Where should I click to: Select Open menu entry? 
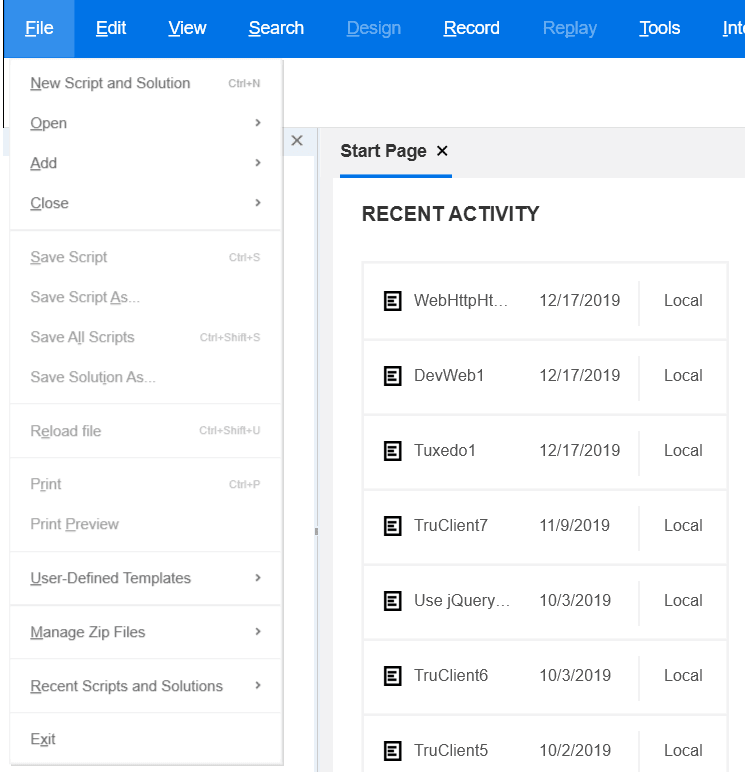[x=146, y=123]
